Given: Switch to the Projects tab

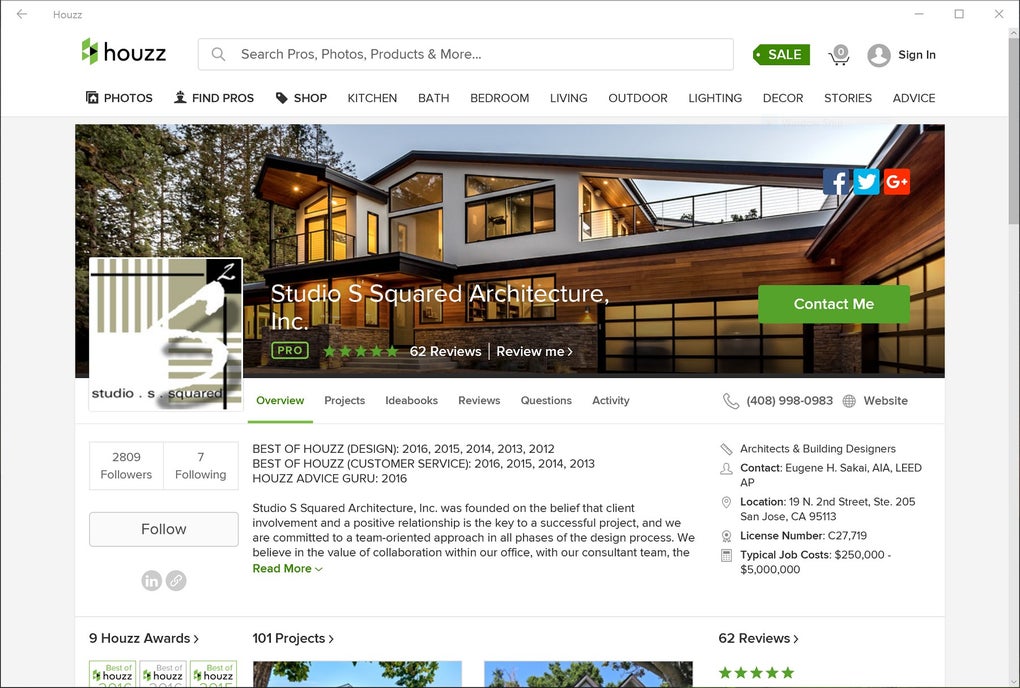Looking at the screenshot, I should [x=344, y=401].
